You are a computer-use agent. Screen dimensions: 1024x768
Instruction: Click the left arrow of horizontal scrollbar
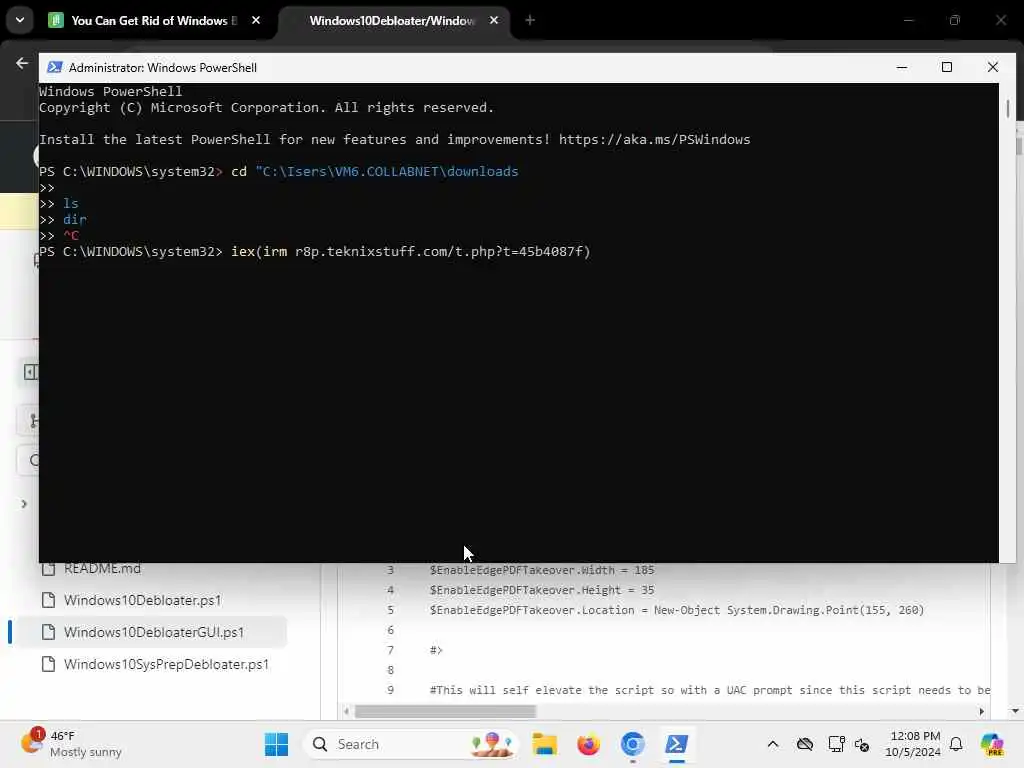click(346, 711)
